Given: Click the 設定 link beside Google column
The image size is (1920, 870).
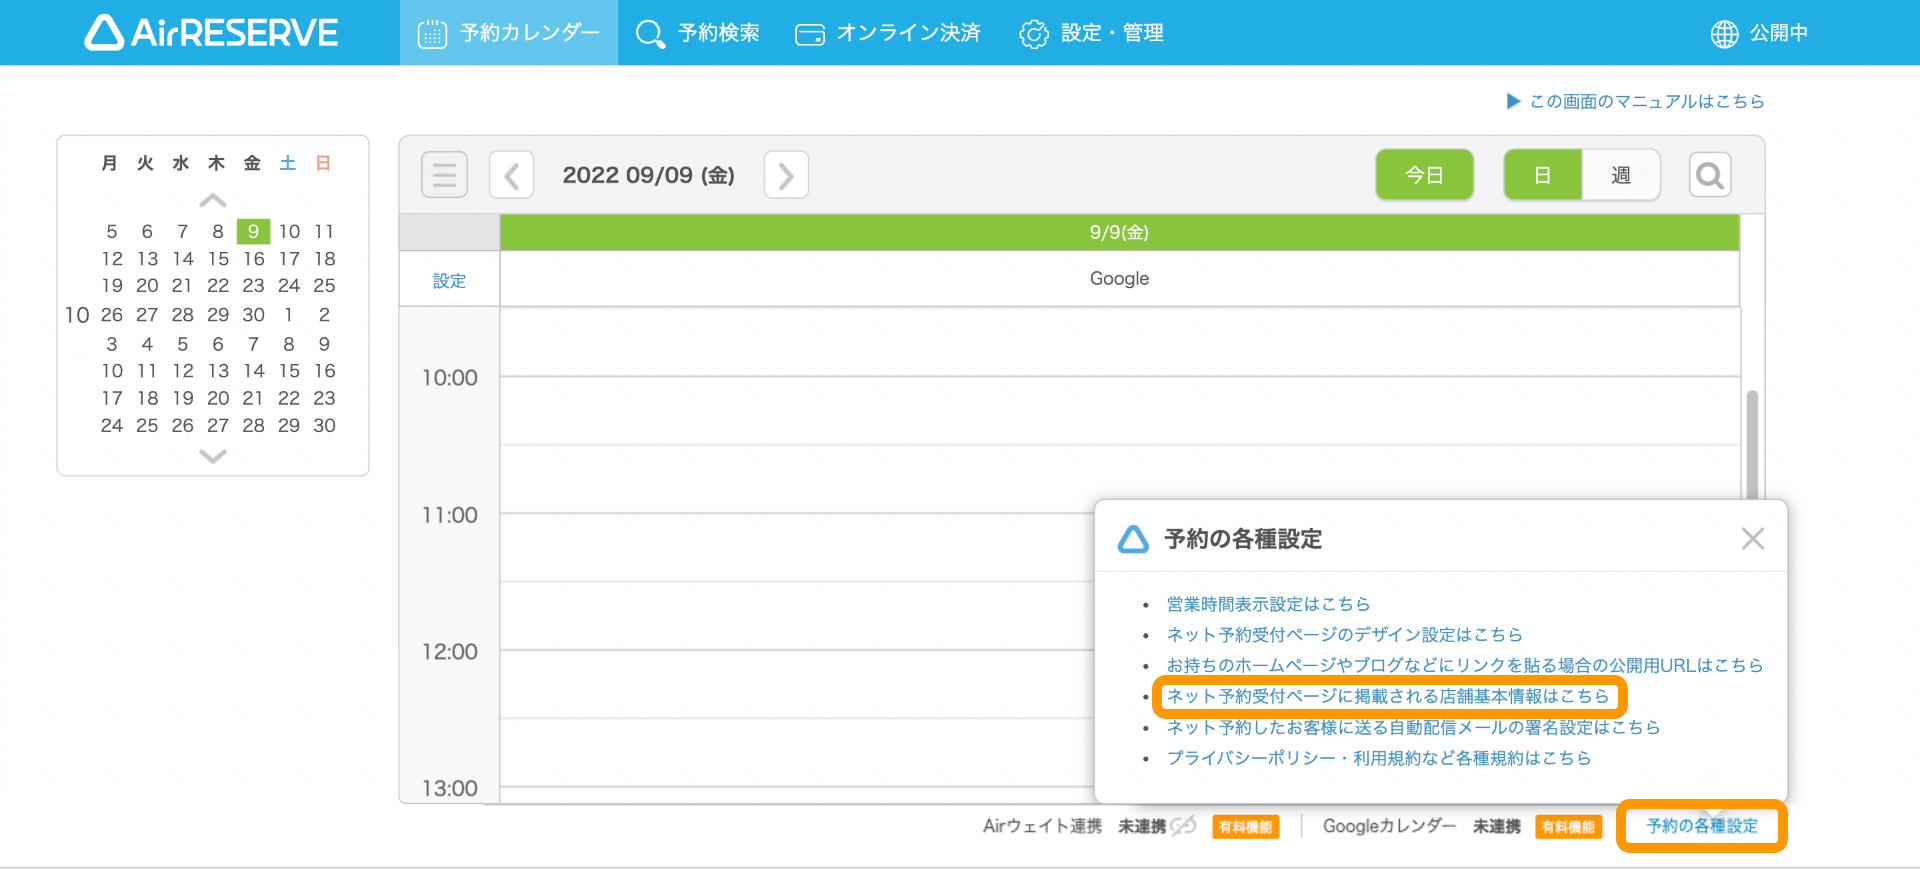Looking at the screenshot, I should [449, 281].
